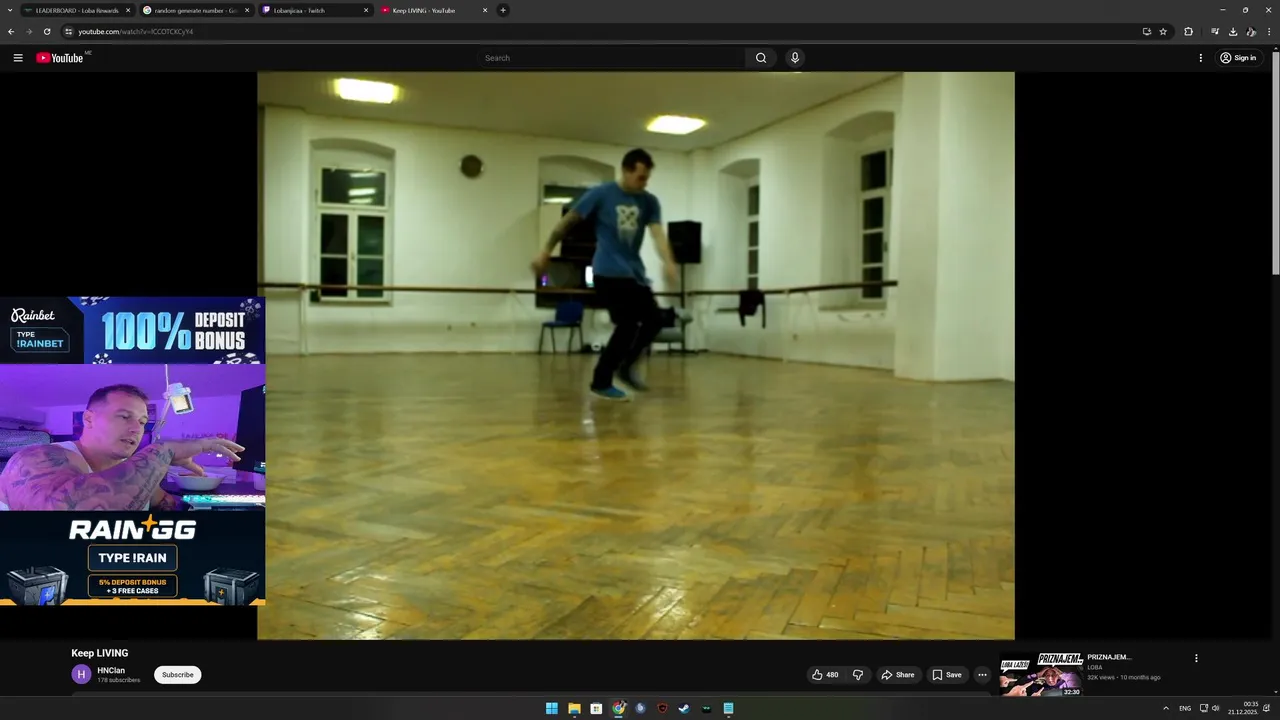Open the PRIZNAJEM recommended video thumbnail

tap(1041, 675)
